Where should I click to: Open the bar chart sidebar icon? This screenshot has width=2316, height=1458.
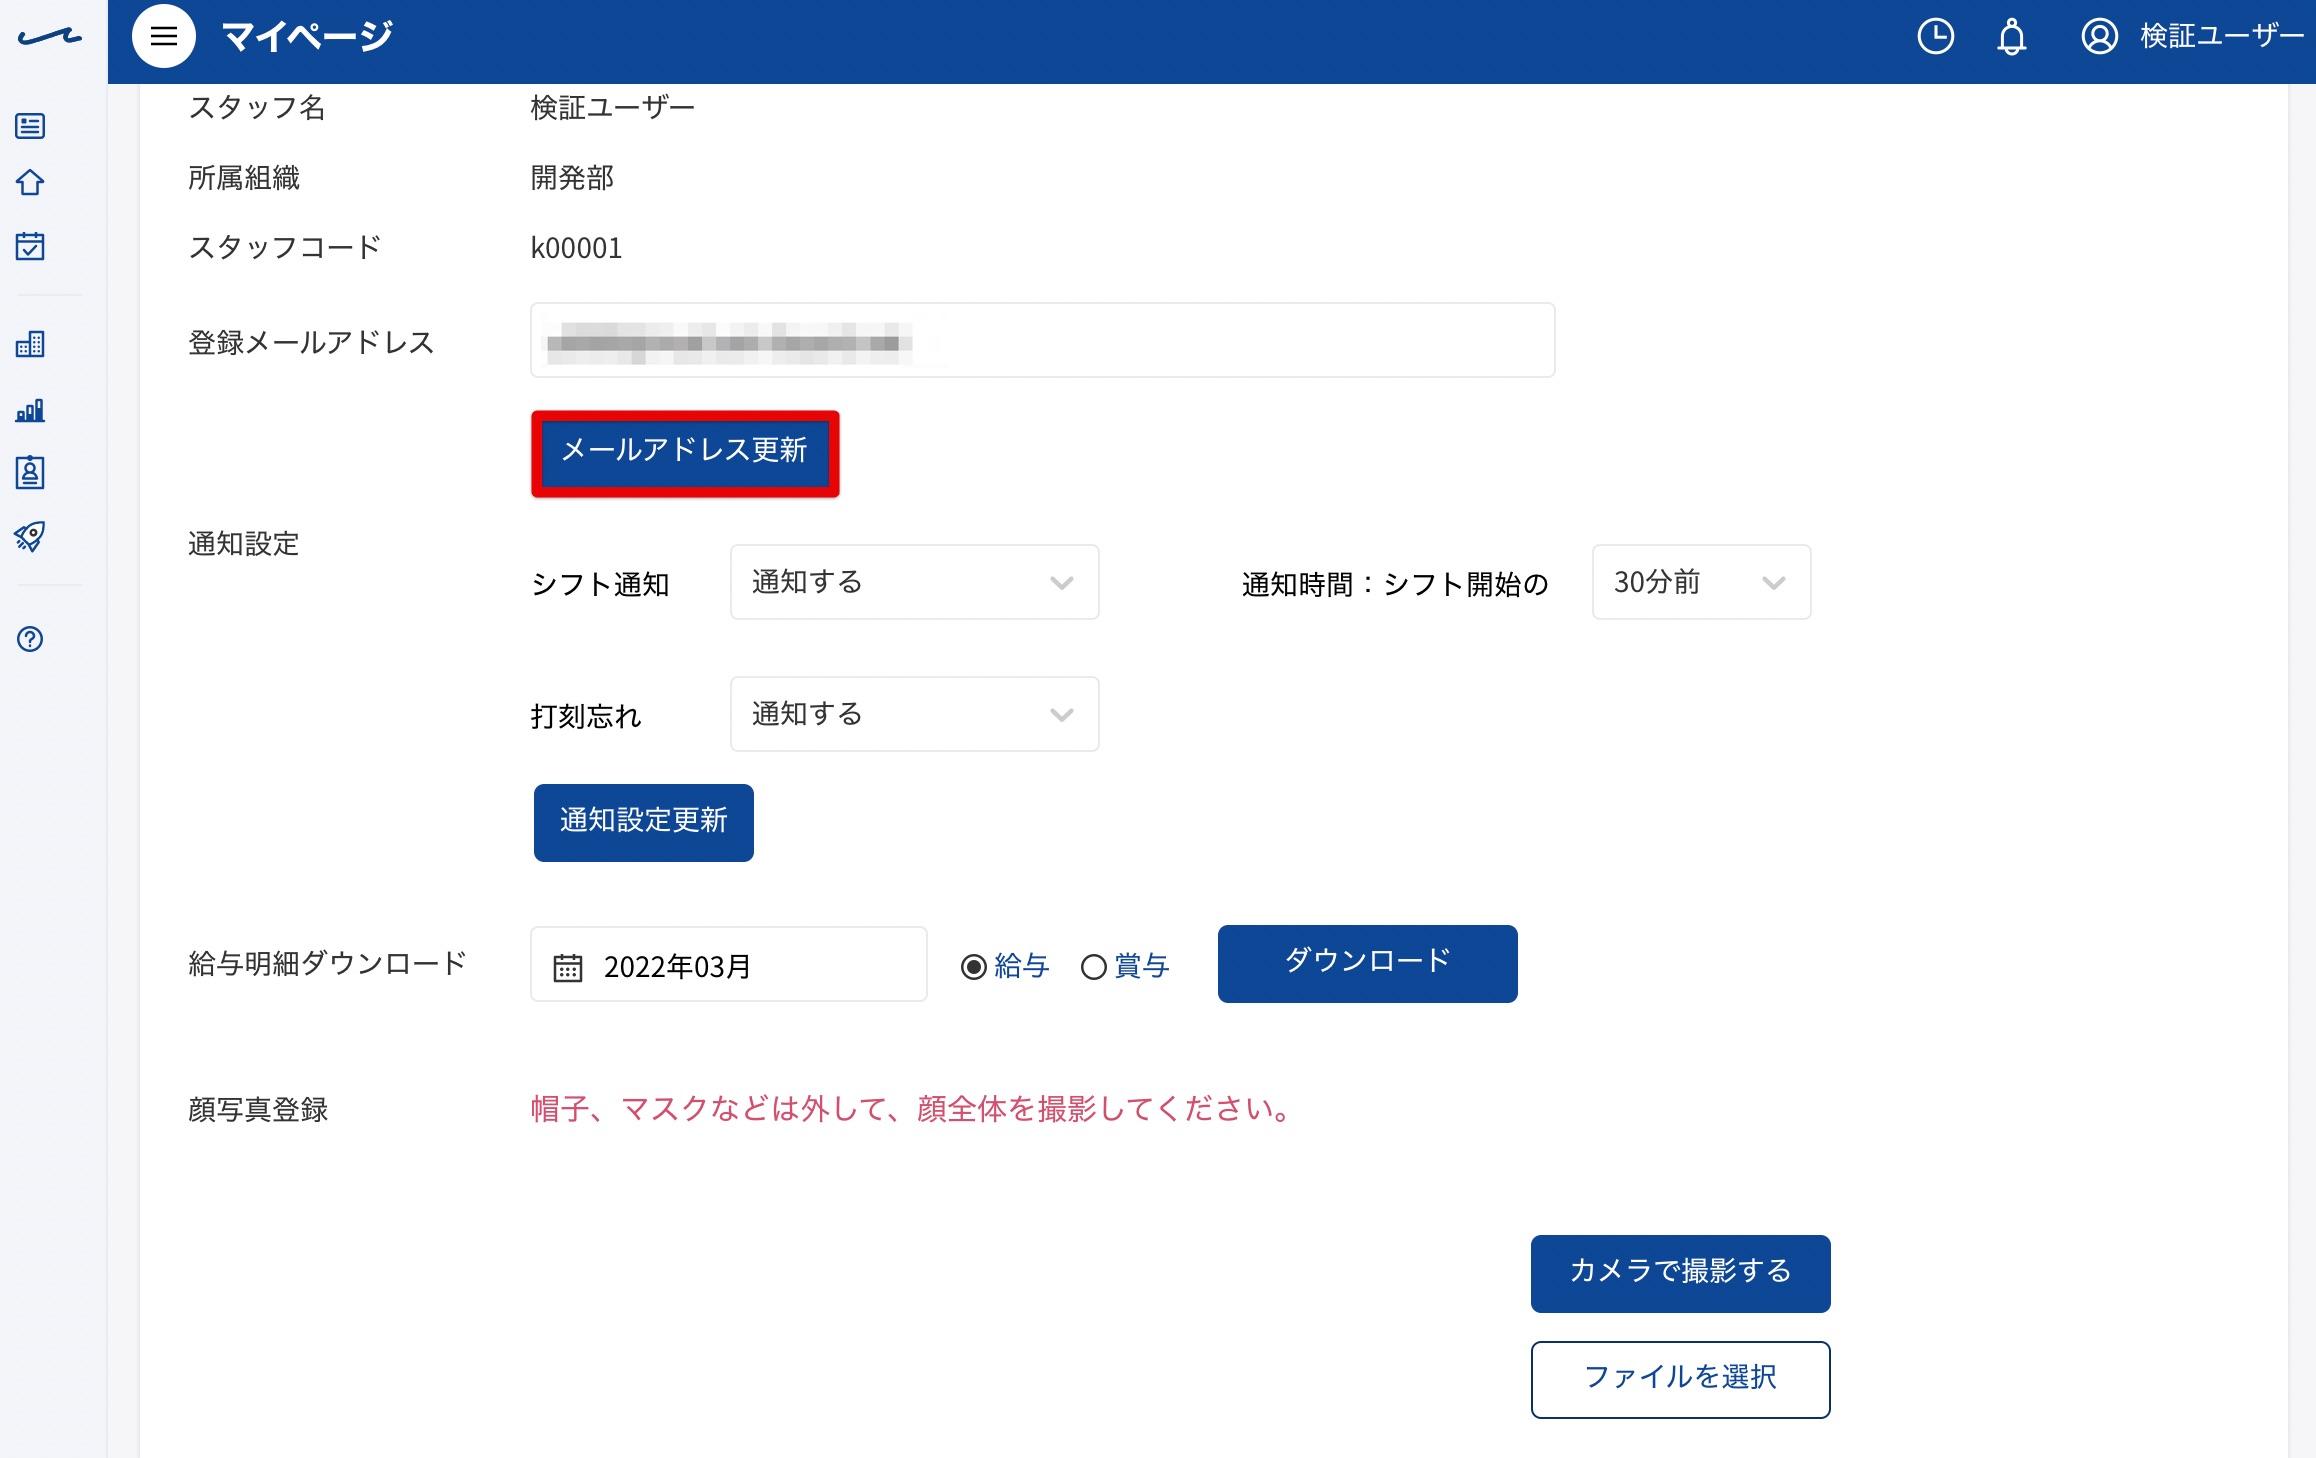(x=30, y=410)
